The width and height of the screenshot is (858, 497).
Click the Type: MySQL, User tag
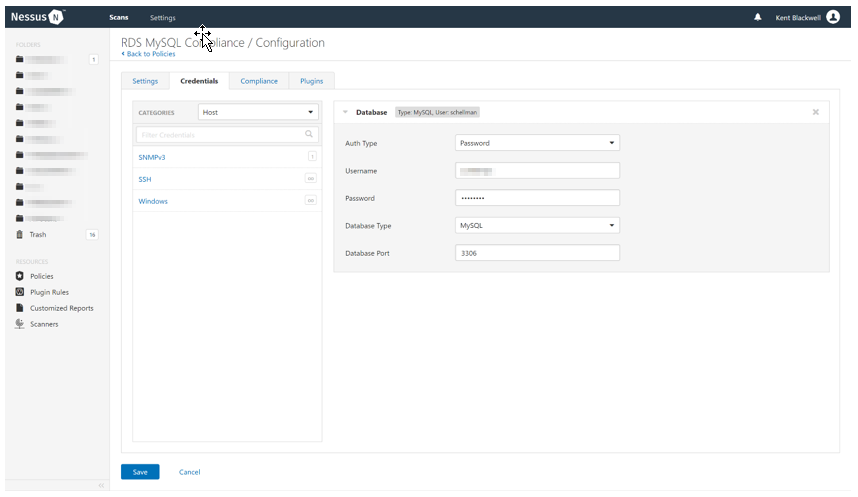437,112
